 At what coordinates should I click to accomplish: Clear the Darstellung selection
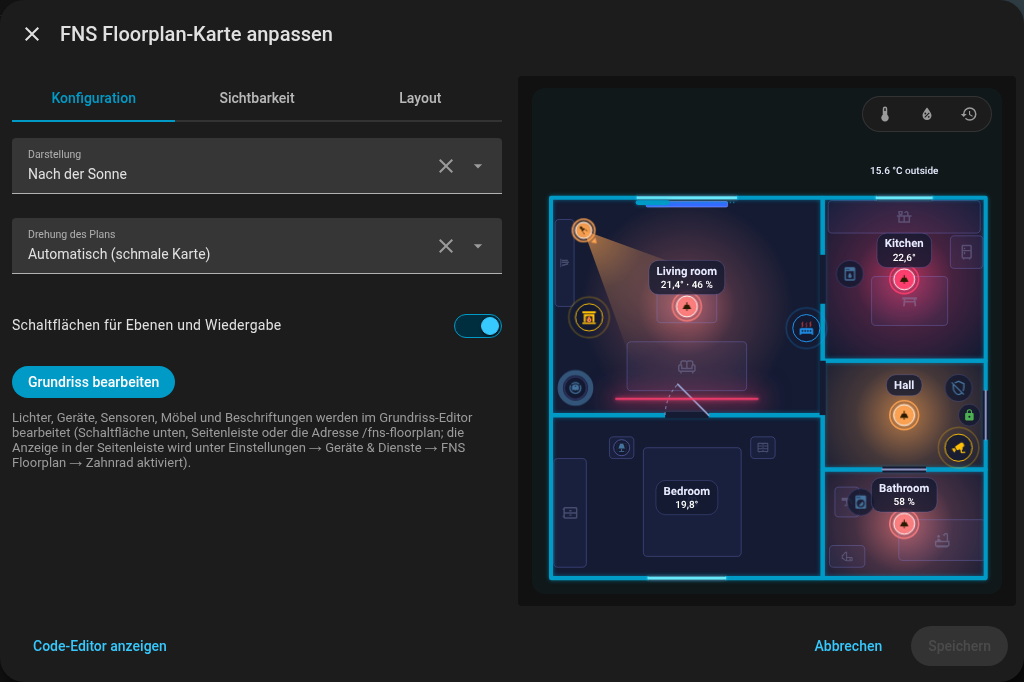(446, 166)
